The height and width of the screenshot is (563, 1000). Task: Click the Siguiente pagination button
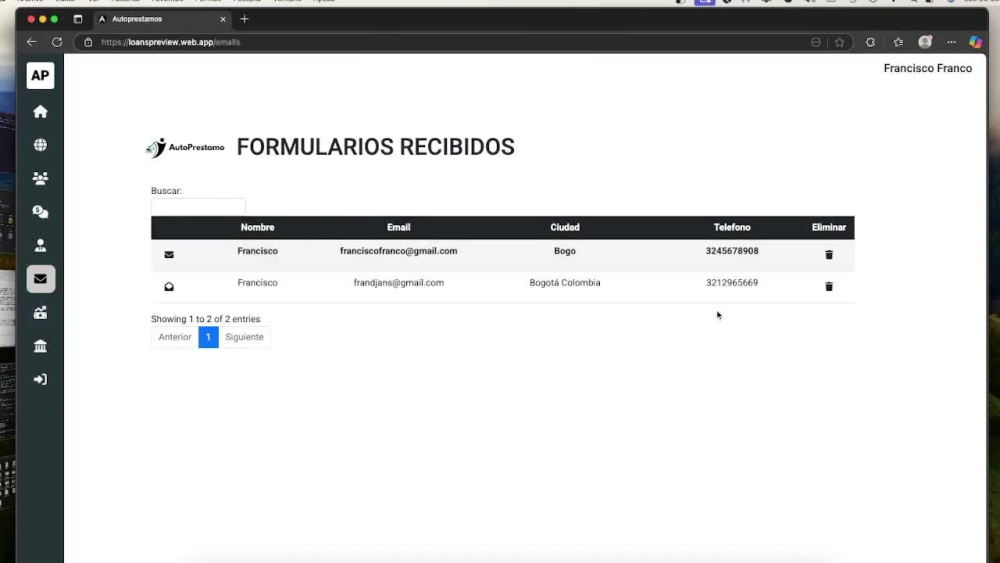[244, 337]
